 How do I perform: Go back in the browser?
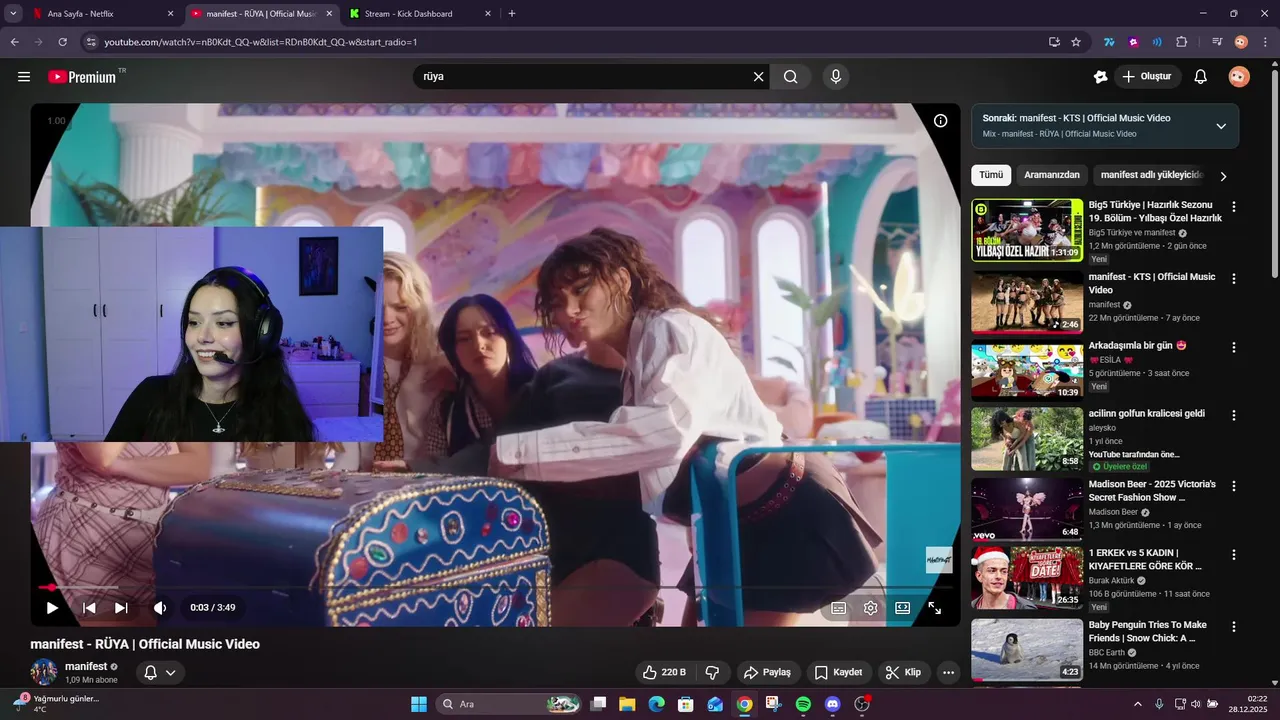(14, 42)
